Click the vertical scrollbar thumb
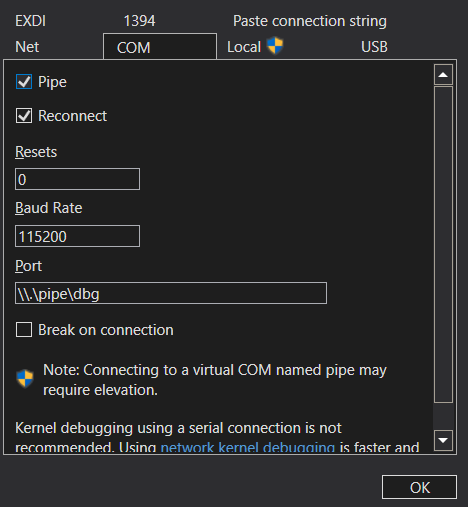 pyautogui.click(x=443, y=245)
